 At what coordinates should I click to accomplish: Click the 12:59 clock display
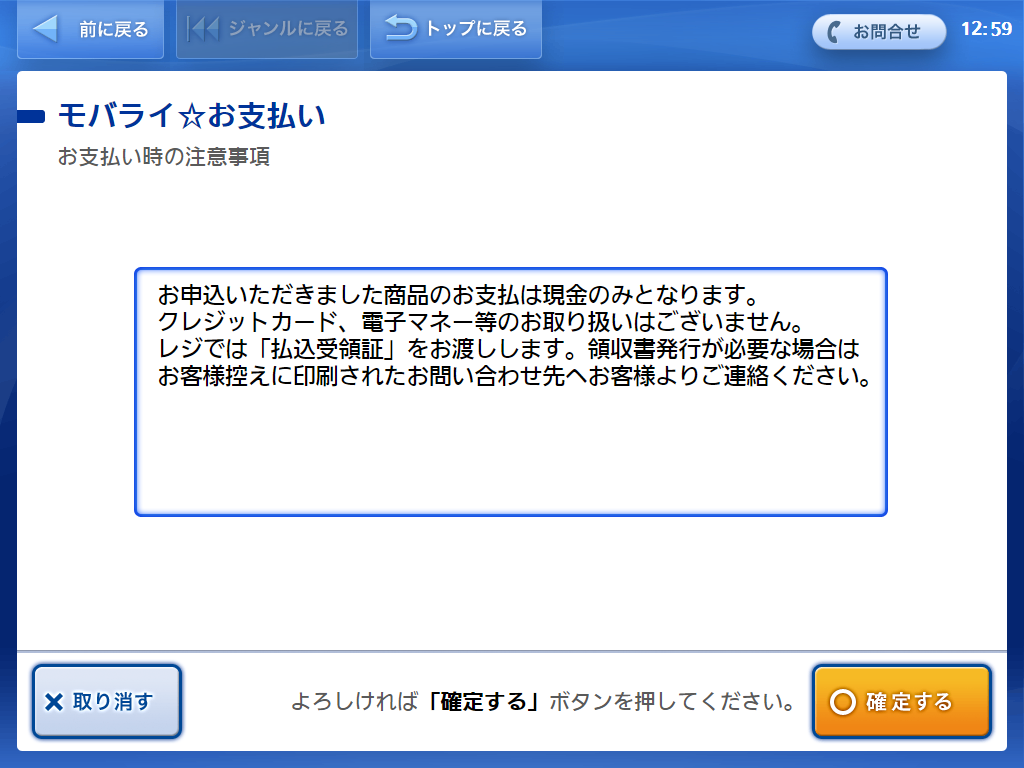click(x=986, y=29)
